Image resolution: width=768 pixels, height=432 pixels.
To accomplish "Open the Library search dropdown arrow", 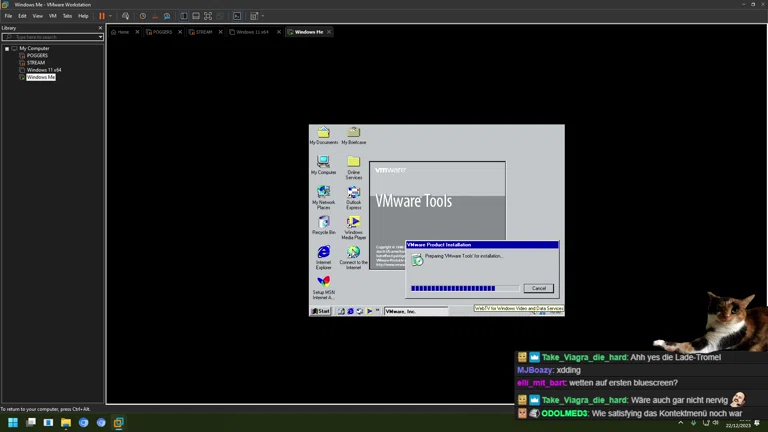I will [100, 37].
